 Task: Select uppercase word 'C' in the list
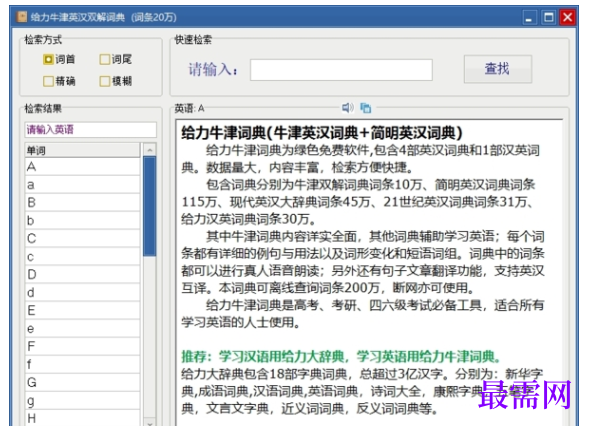(x=82, y=238)
